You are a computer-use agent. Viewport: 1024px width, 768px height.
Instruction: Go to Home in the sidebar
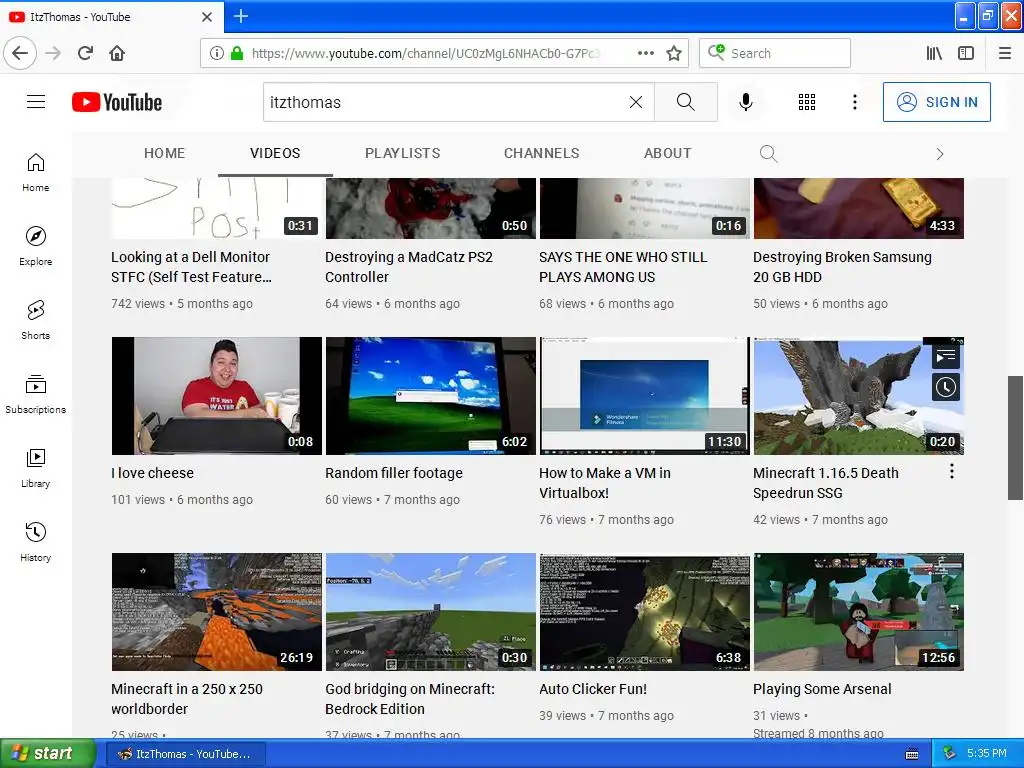tap(35, 172)
